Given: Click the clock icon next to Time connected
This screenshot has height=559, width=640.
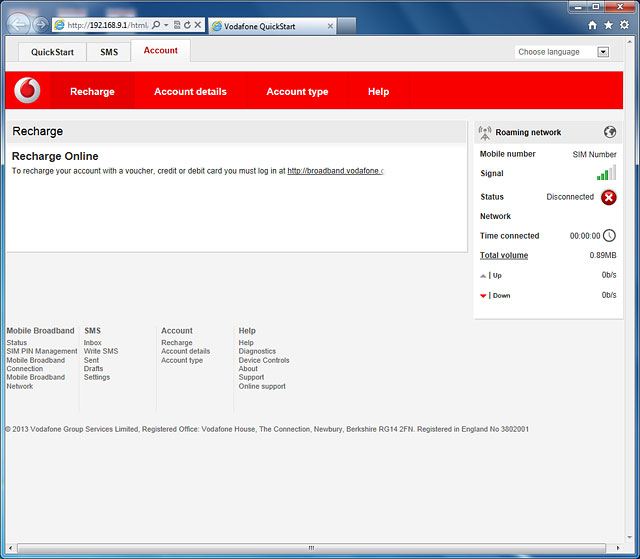Looking at the screenshot, I should pyautogui.click(x=609, y=235).
